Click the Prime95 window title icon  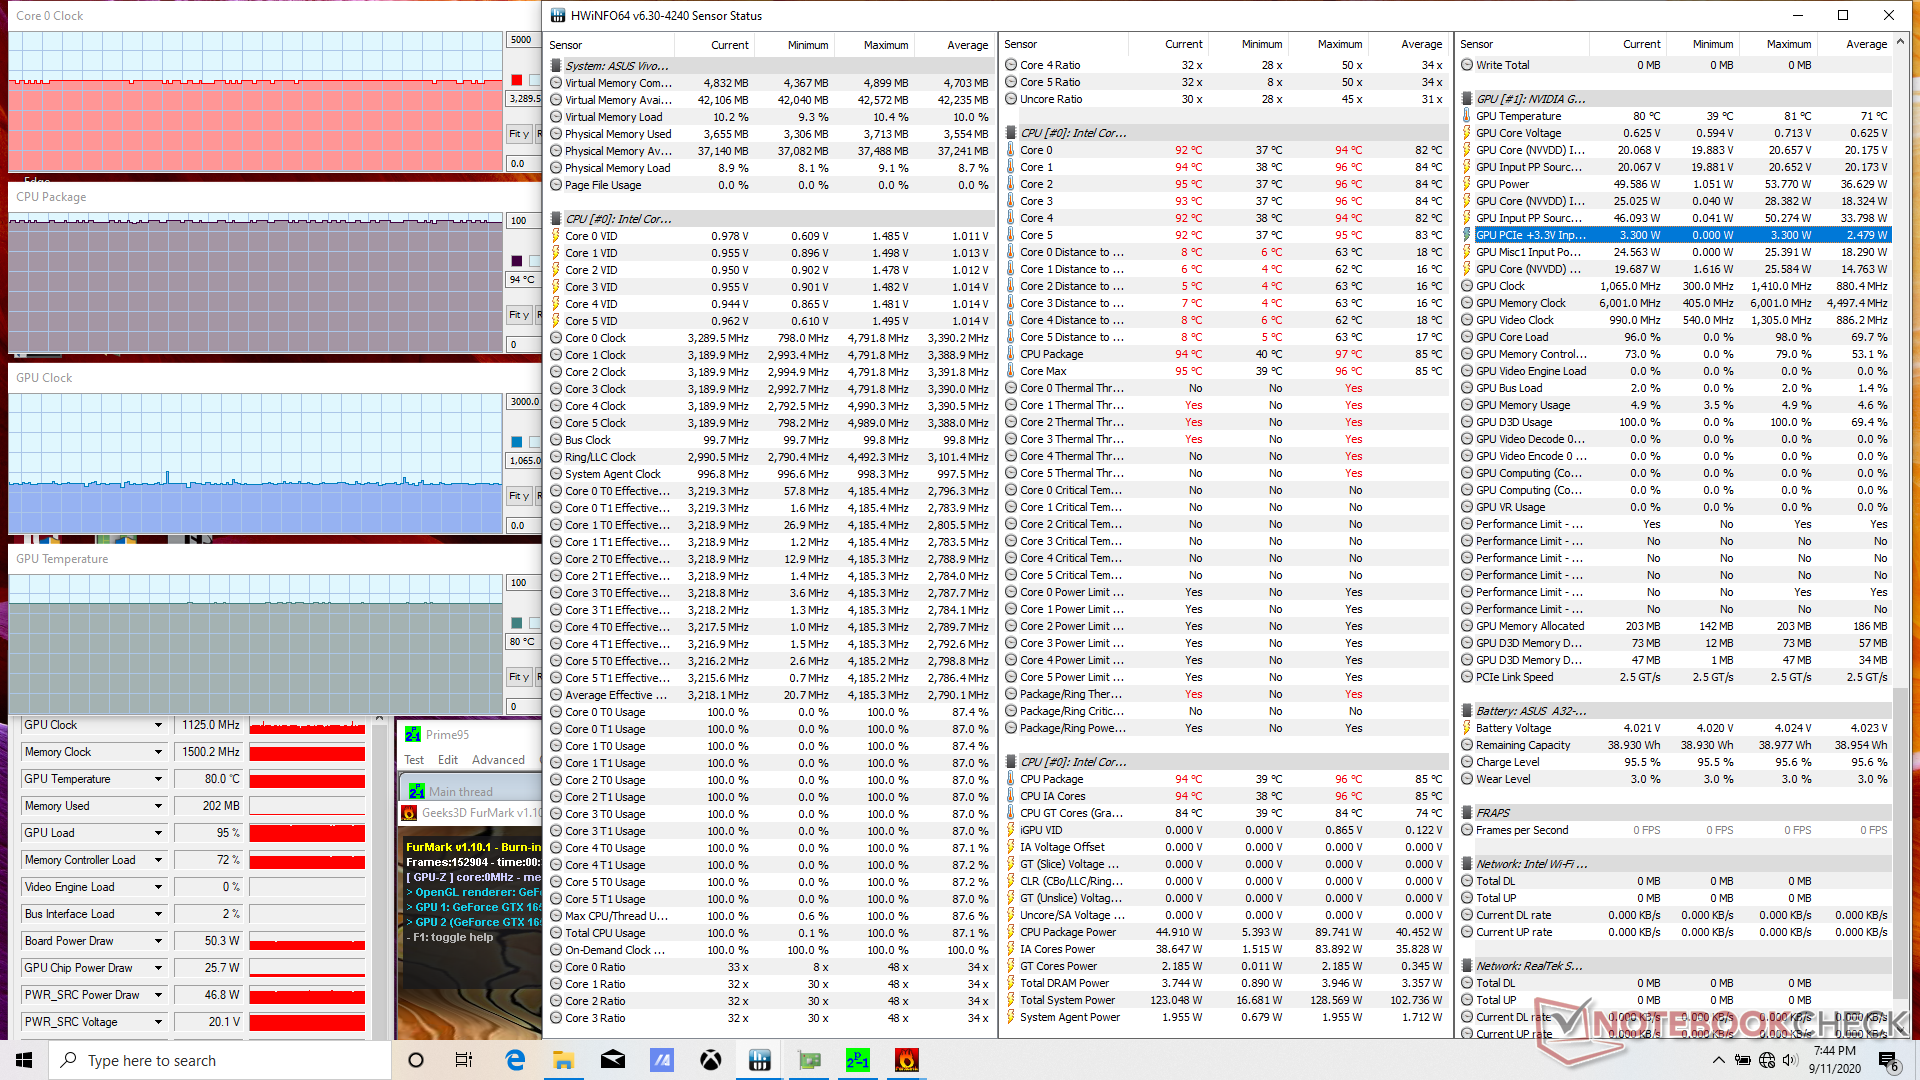pyautogui.click(x=413, y=734)
